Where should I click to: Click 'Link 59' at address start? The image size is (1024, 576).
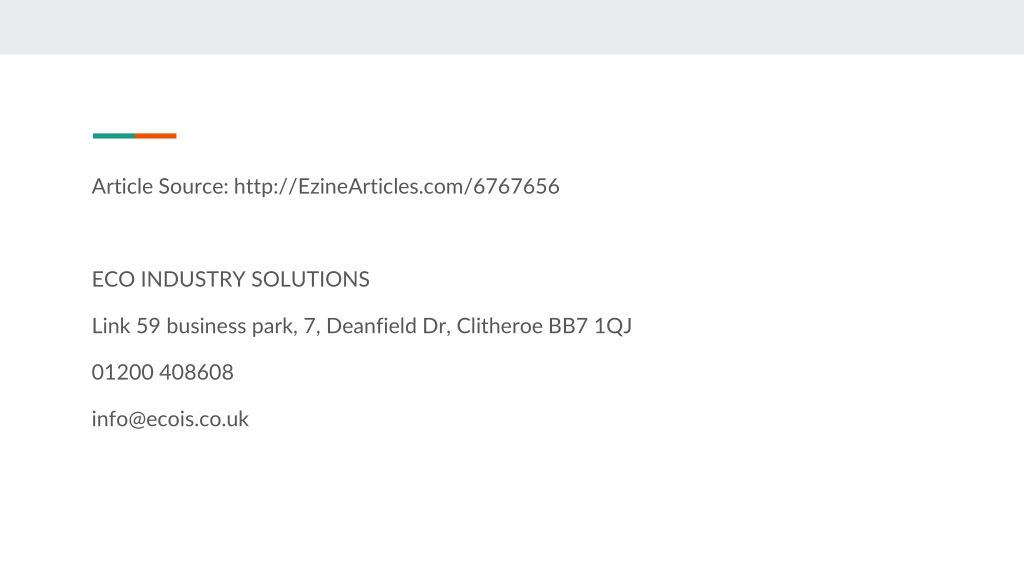click(126, 326)
